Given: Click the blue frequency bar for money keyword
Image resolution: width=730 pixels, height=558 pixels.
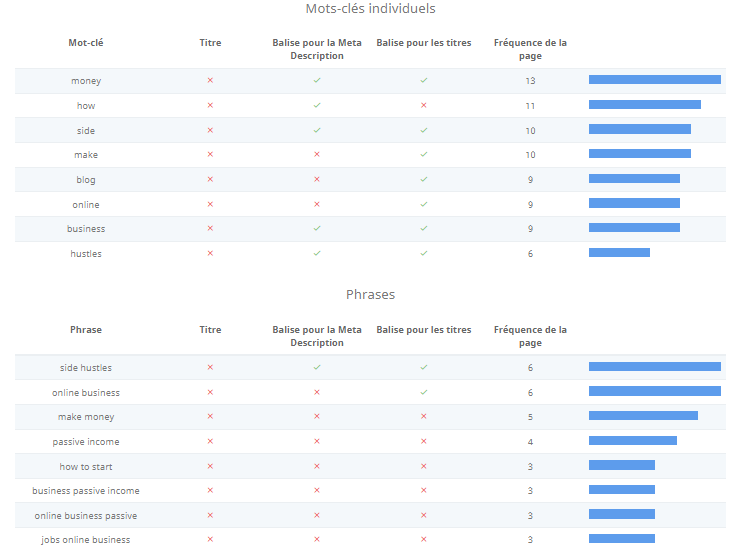Looking at the screenshot, I should (654, 80).
